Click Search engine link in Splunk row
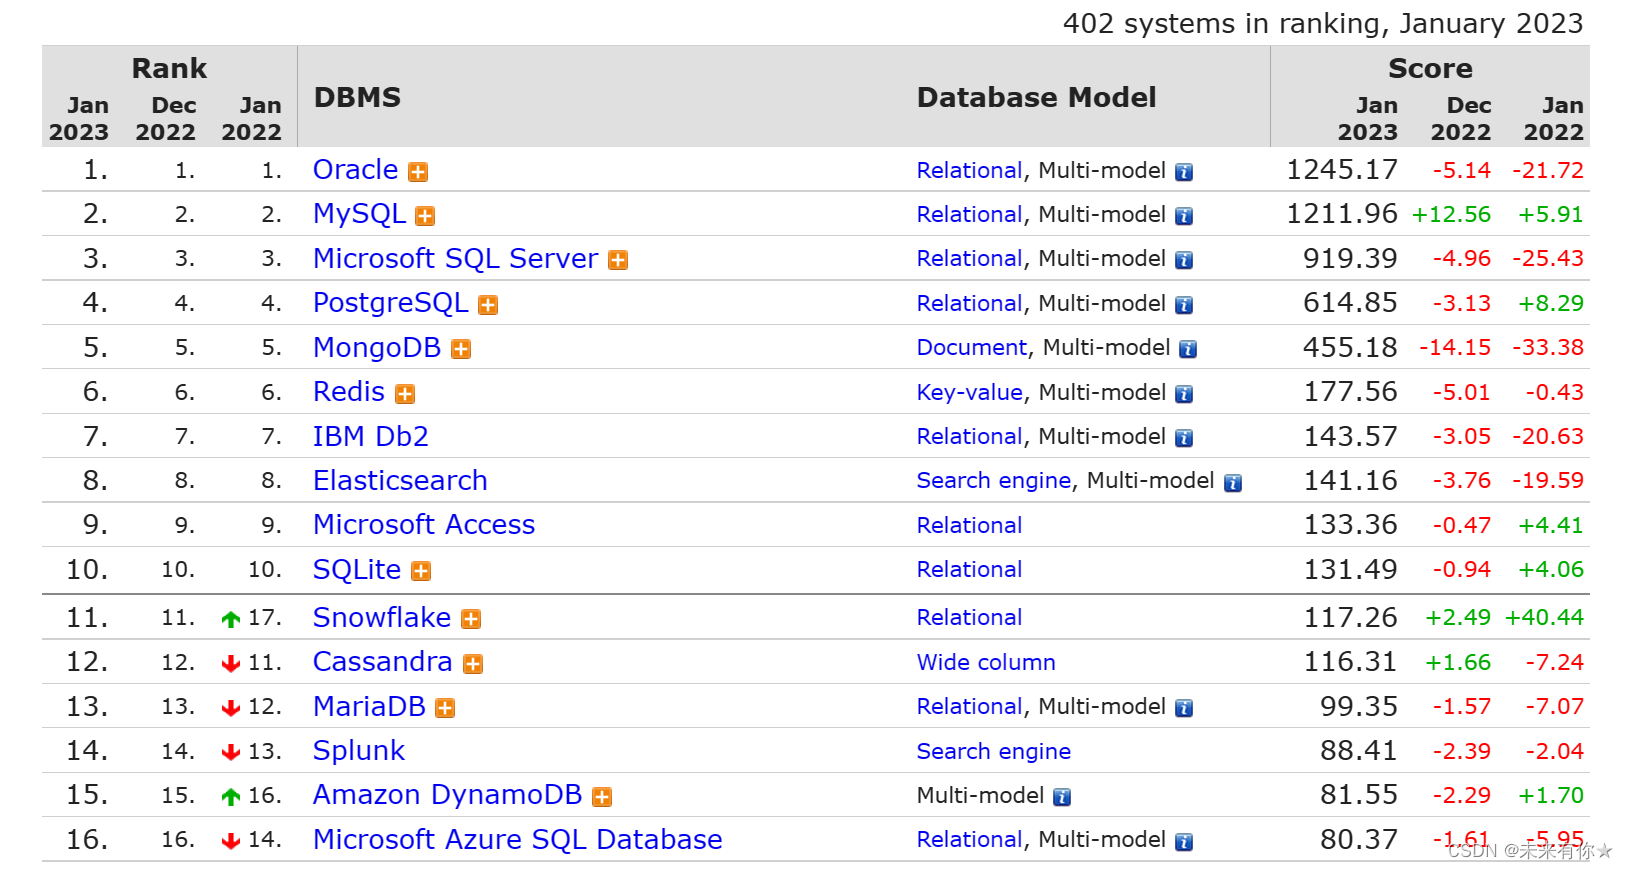This screenshot has width=1628, height=869. click(x=994, y=751)
